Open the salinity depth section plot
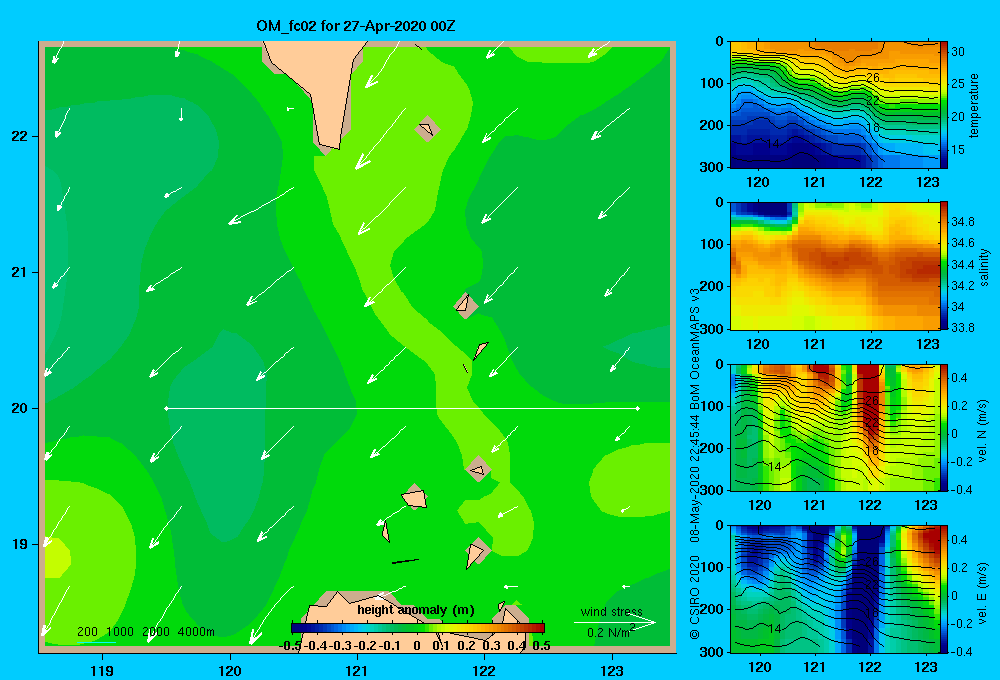The image size is (1000, 680). [x=834, y=266]
